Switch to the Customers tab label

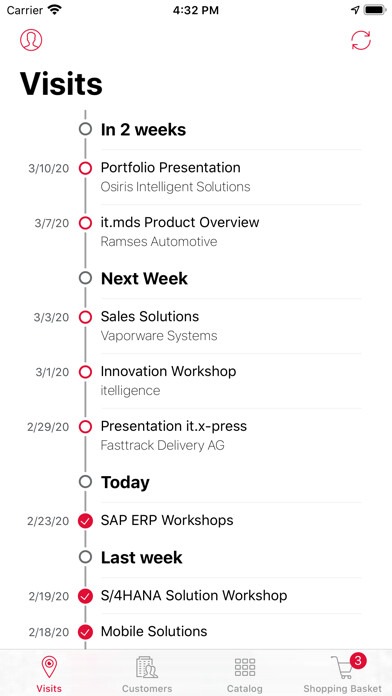tap(147, 689)
